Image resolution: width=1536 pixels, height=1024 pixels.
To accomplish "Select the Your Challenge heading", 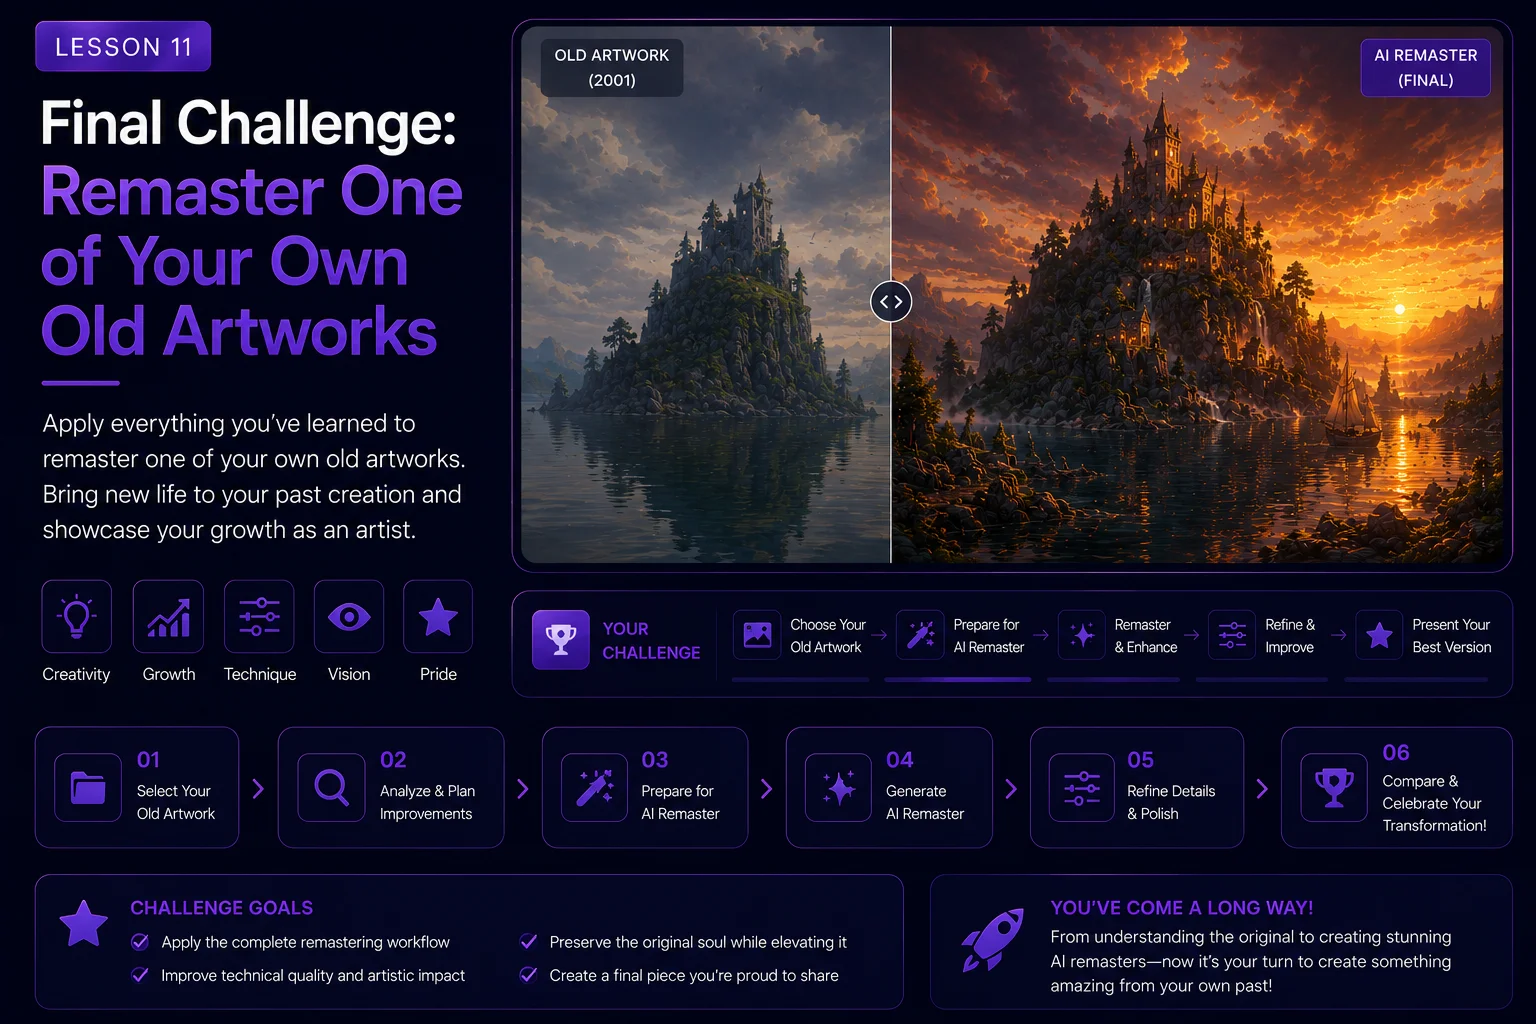I will 651,640.
